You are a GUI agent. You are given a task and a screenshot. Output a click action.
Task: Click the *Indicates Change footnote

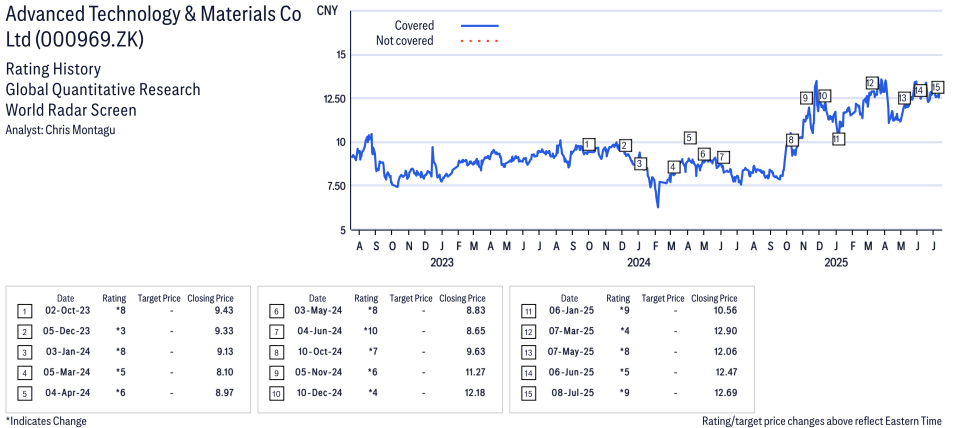click(x=46, y=421)
